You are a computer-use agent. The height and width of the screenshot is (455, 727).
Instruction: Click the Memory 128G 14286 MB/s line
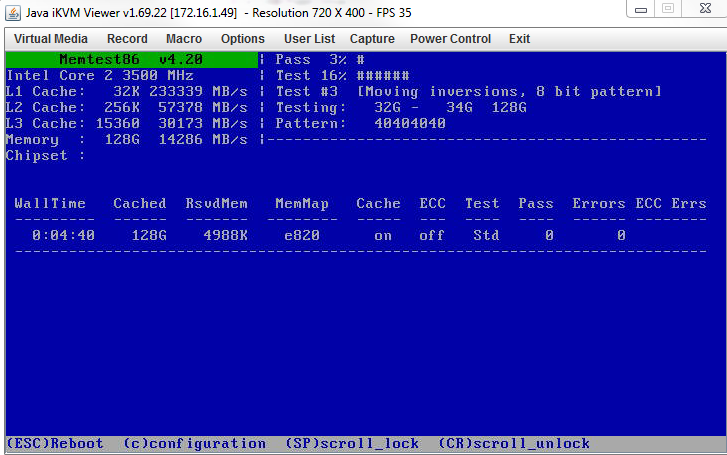click(127, 140)
